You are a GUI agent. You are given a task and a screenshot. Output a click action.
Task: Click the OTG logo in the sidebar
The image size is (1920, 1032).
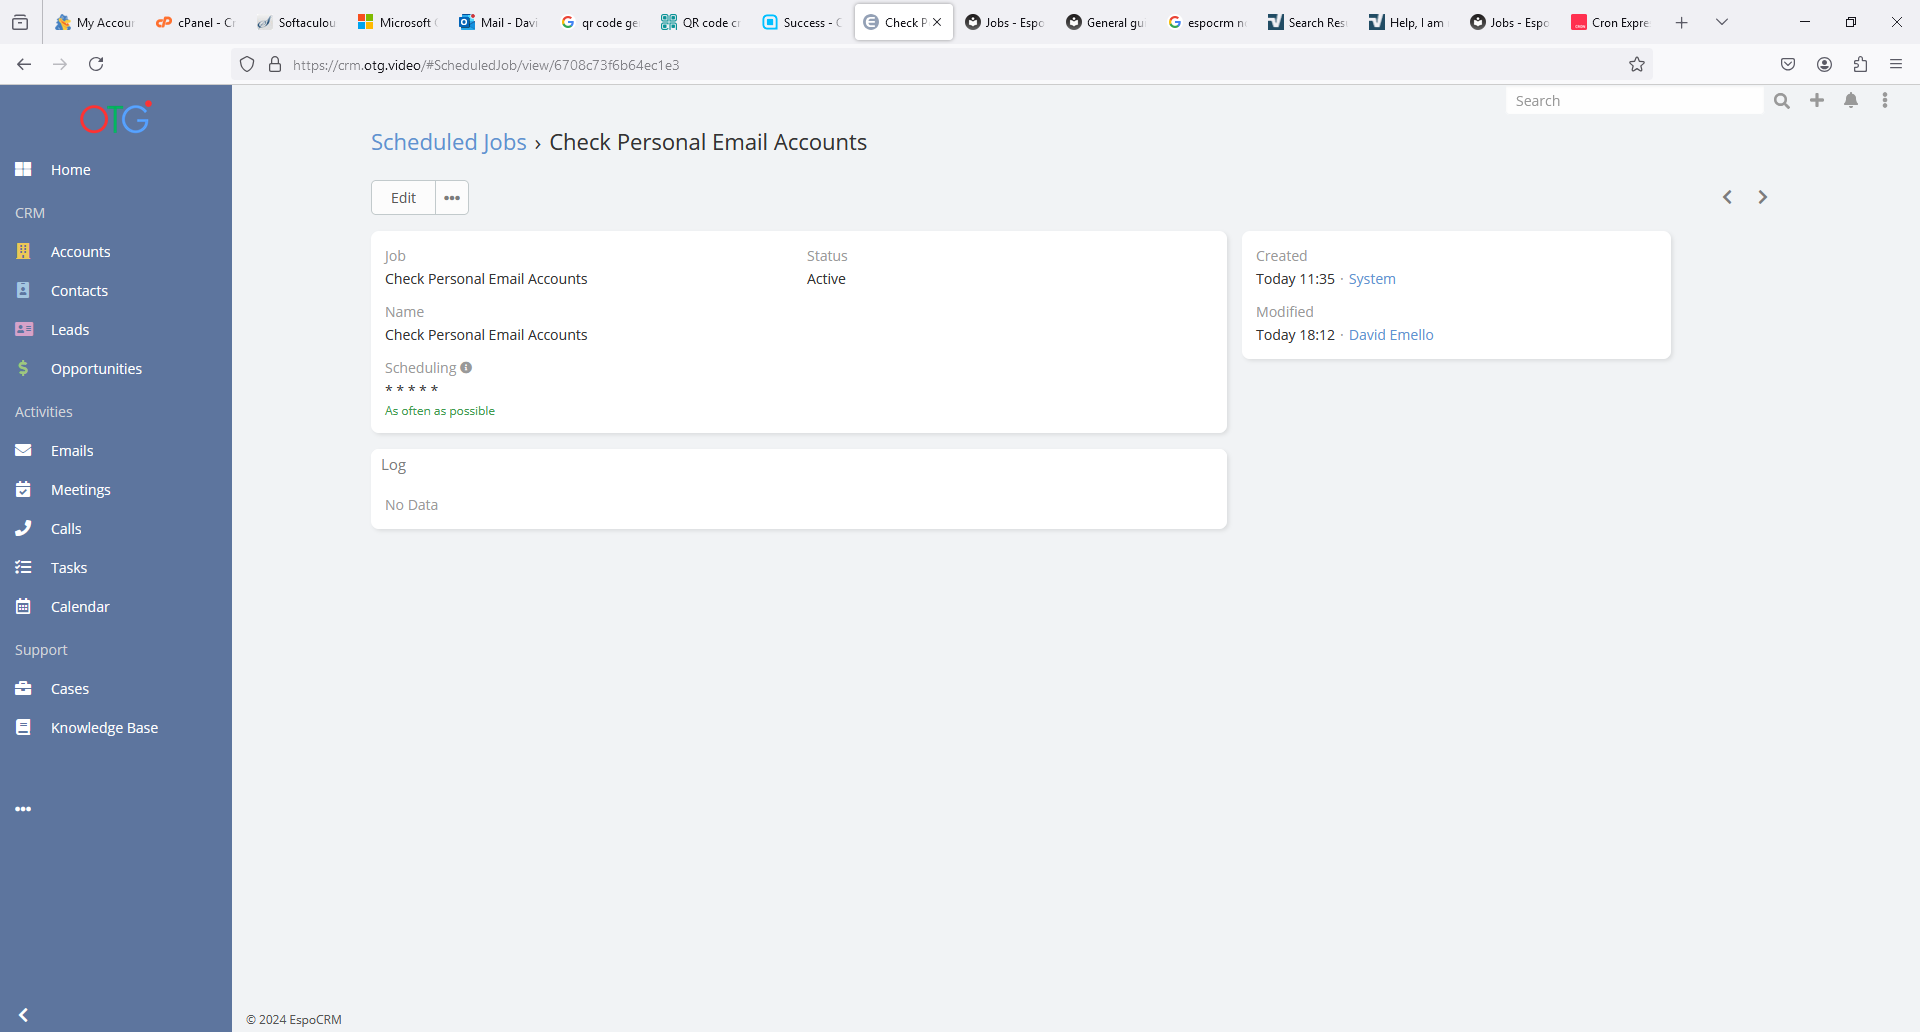(115, 119)
